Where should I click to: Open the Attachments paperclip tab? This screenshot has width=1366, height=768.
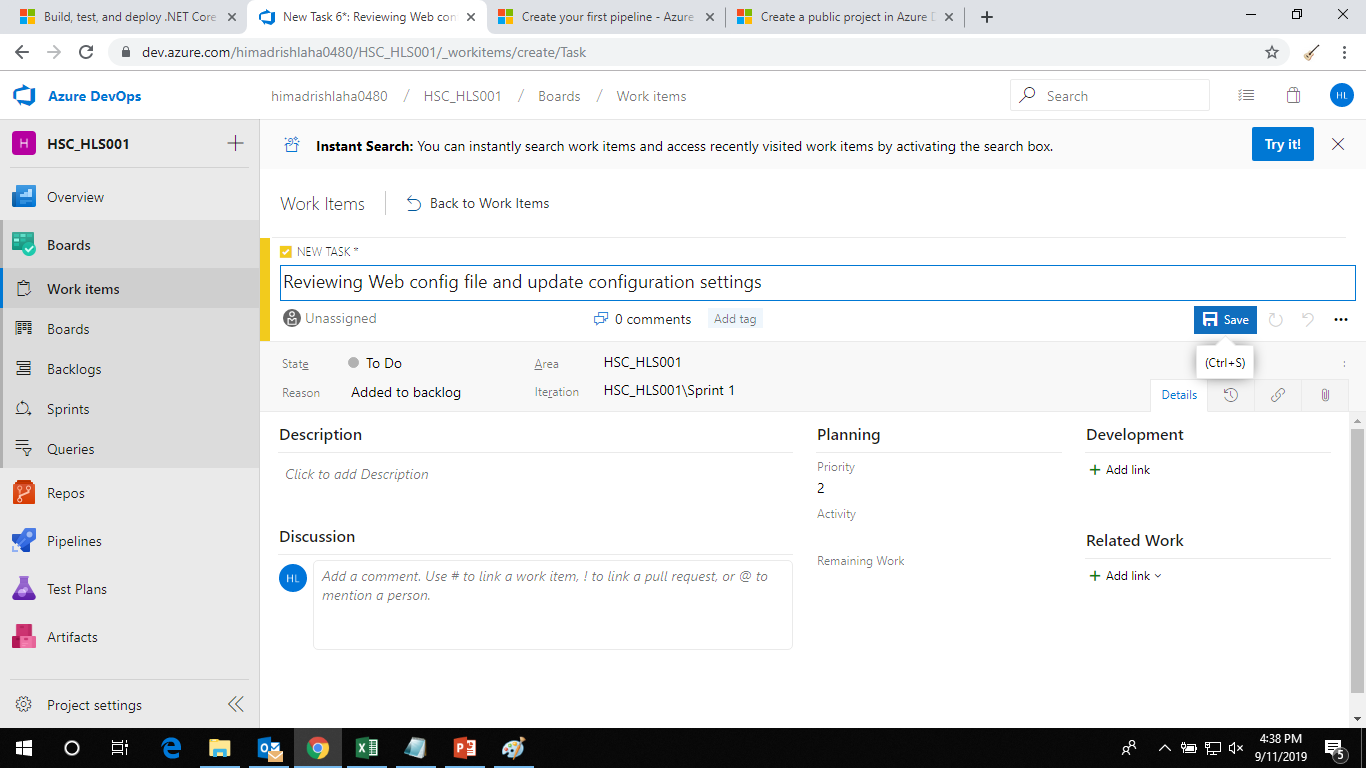1324,395
